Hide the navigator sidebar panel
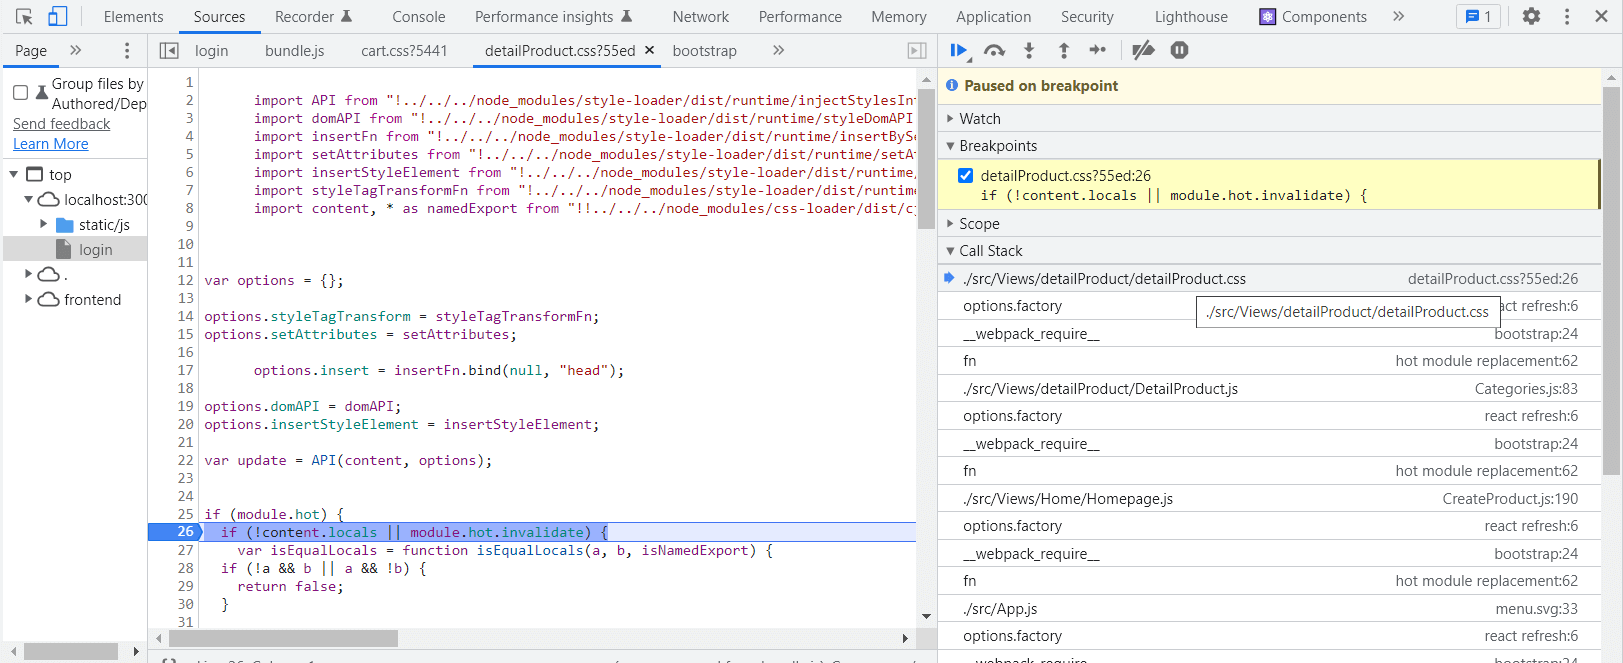Viewport: 1623px width, 663px height. (169, 50)
